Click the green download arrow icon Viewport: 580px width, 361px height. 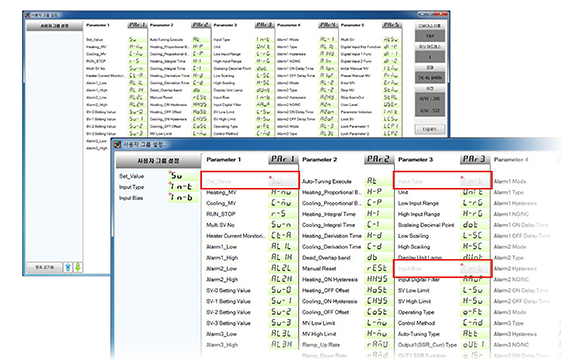[x=78, y=267]
